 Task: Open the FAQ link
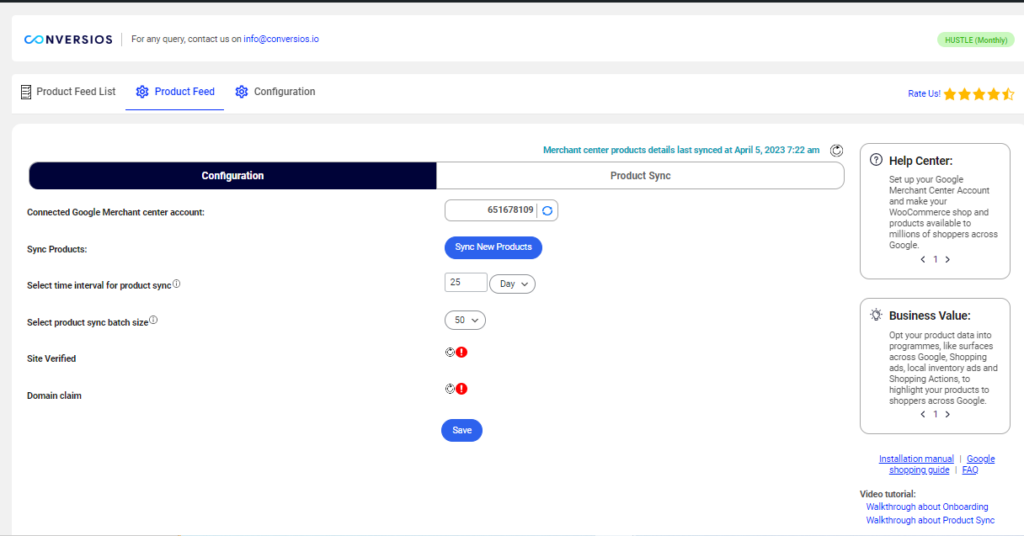[x=970, y=470]
